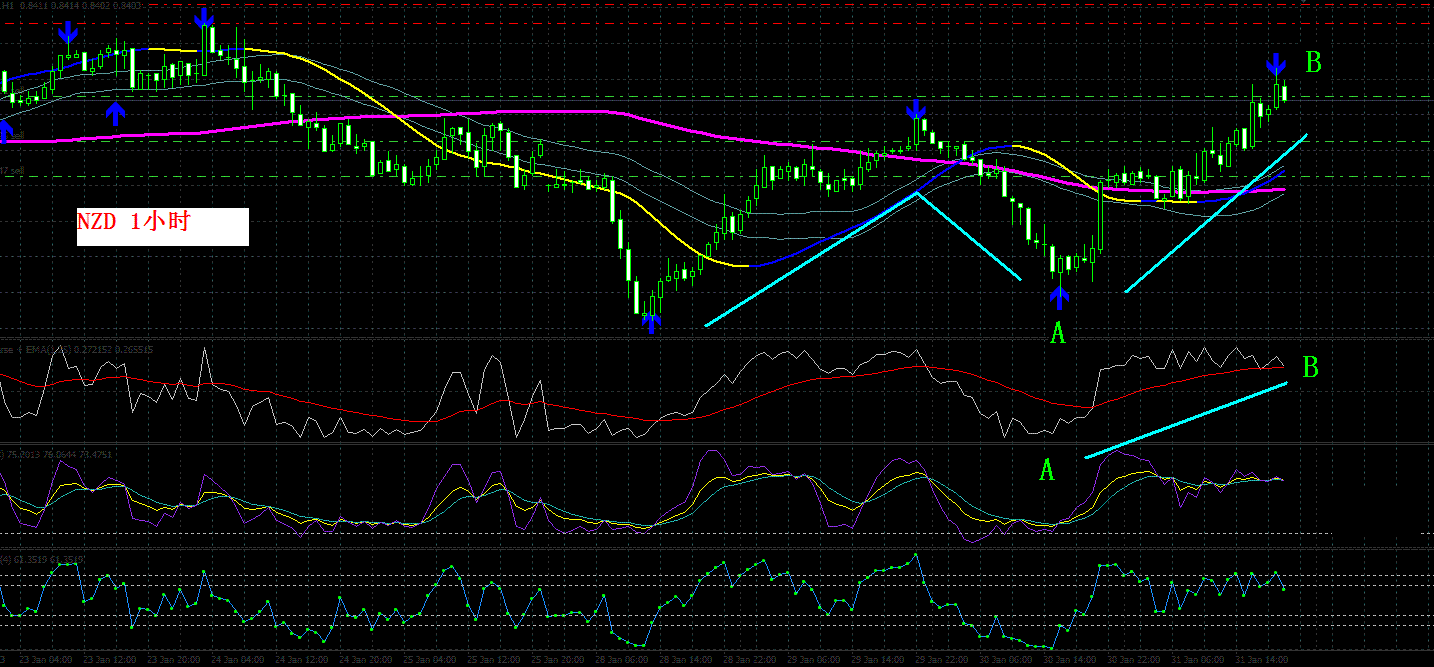Click green letter B next to the last candles
1434x667 pixels.
(x=1314, y=63)
